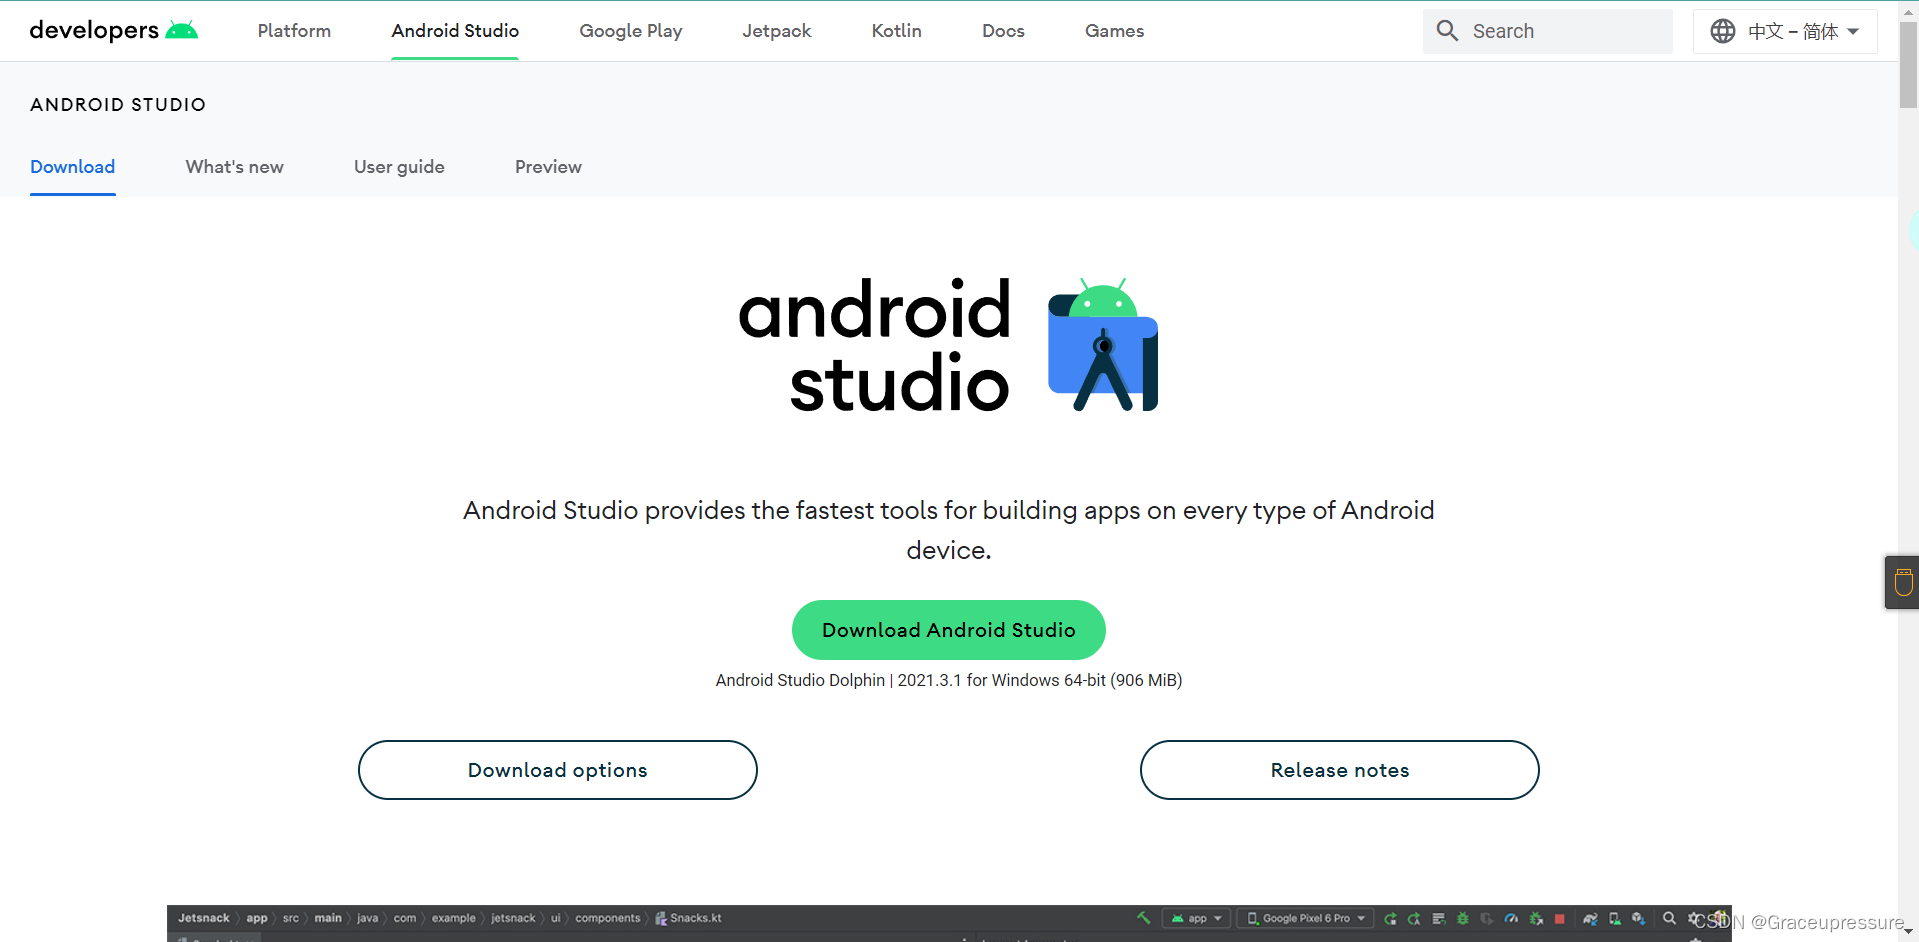Switch to the User guide tab
Viewport: 1919px width, 942px height.
coord(399,167)
